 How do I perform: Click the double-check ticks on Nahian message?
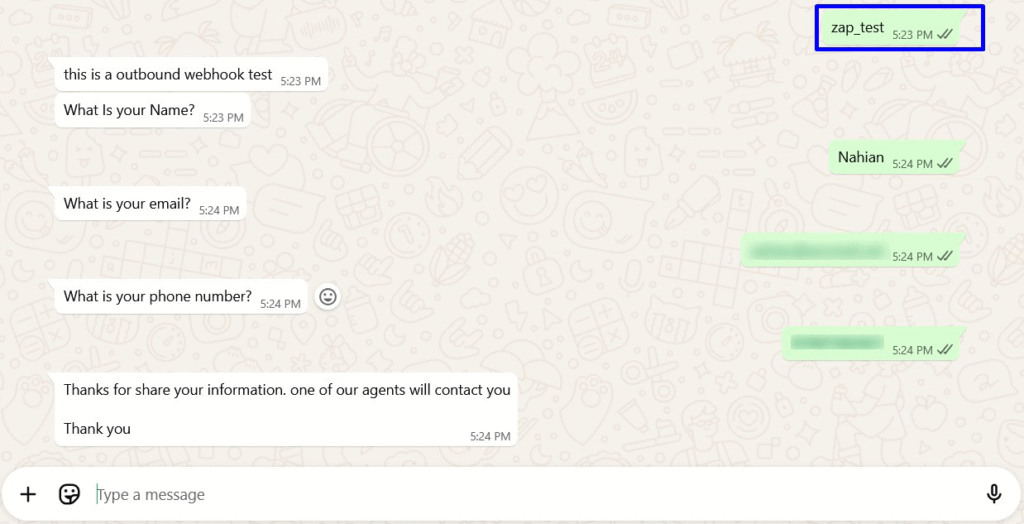[944, 163]
